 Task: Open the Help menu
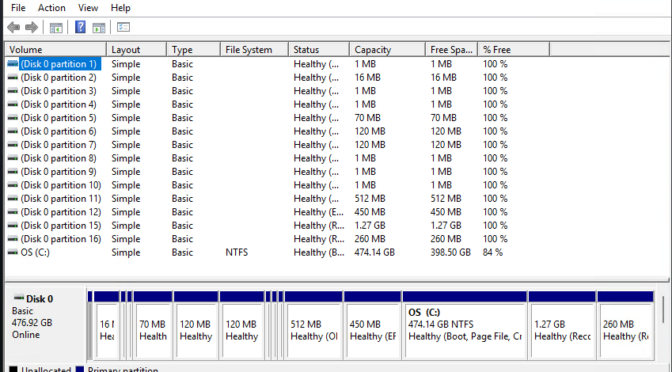click(120, 8)
